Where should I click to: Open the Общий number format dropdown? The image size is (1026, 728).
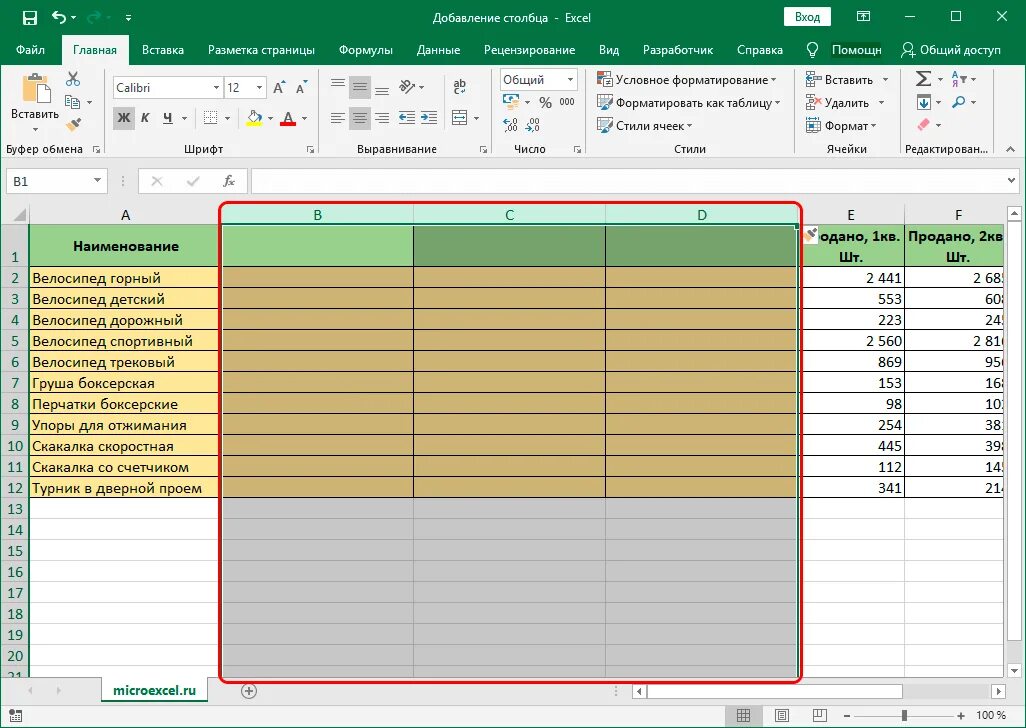click(x=570, y=80)
